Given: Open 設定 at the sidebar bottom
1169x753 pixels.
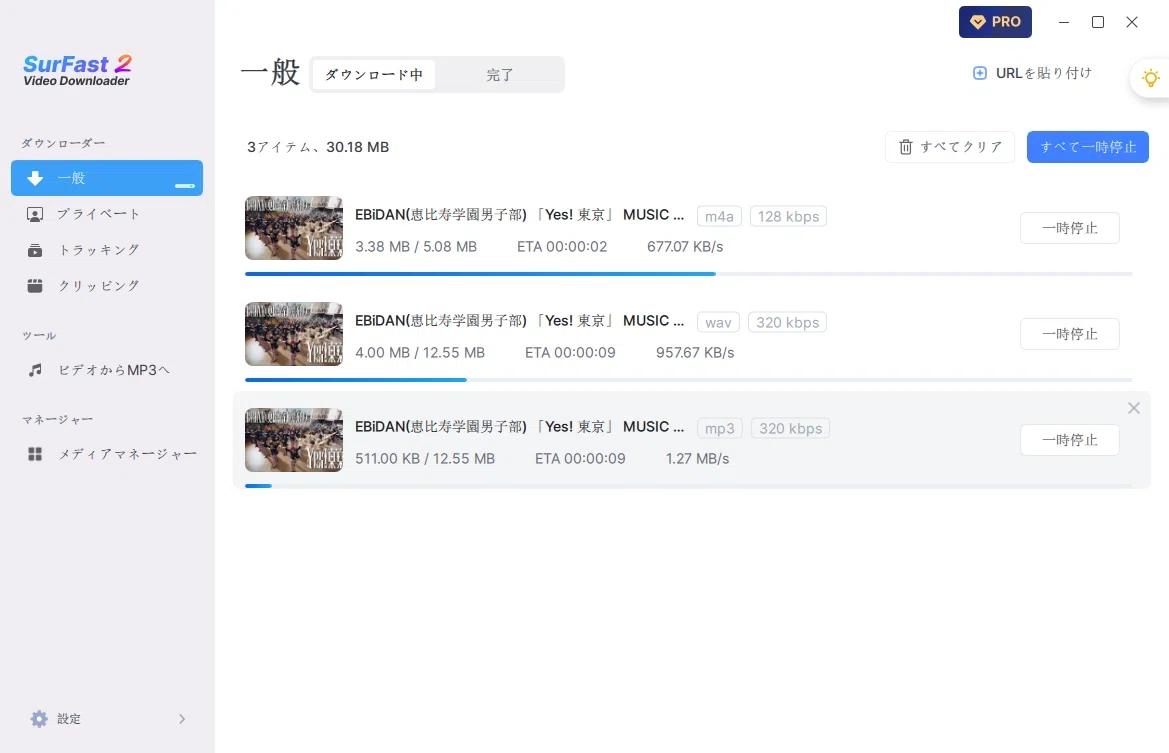Looking at the screenshot, I should coord(107,719).
